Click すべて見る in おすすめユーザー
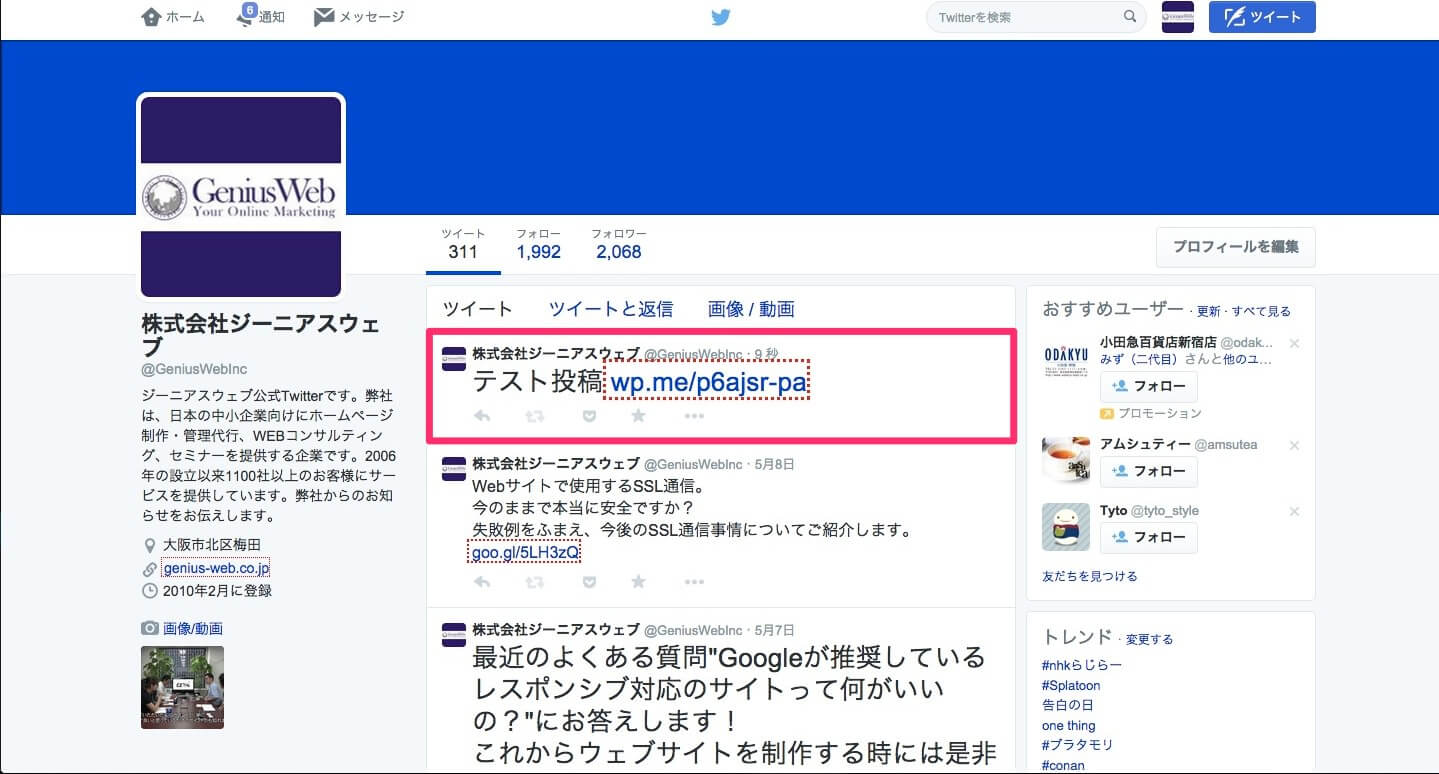 click(1261, 311)
